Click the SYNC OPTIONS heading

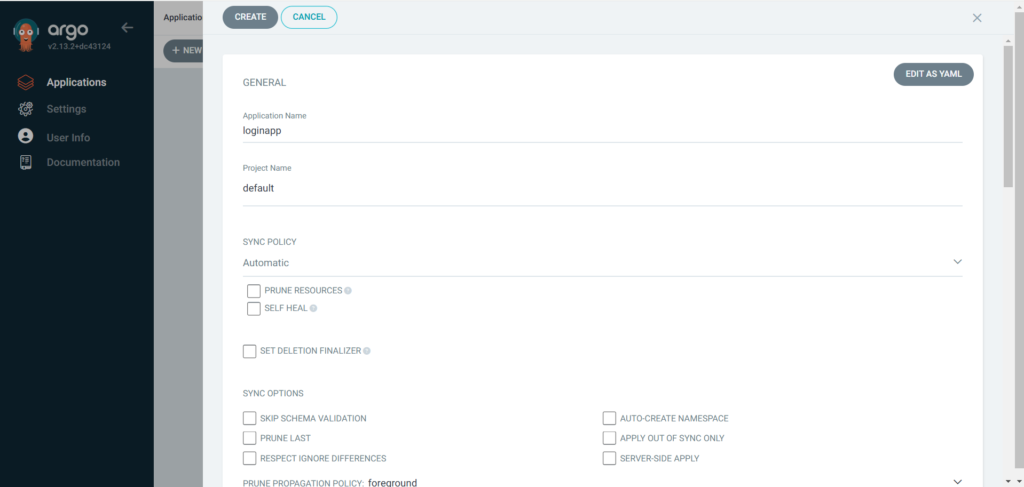[273, 394]
